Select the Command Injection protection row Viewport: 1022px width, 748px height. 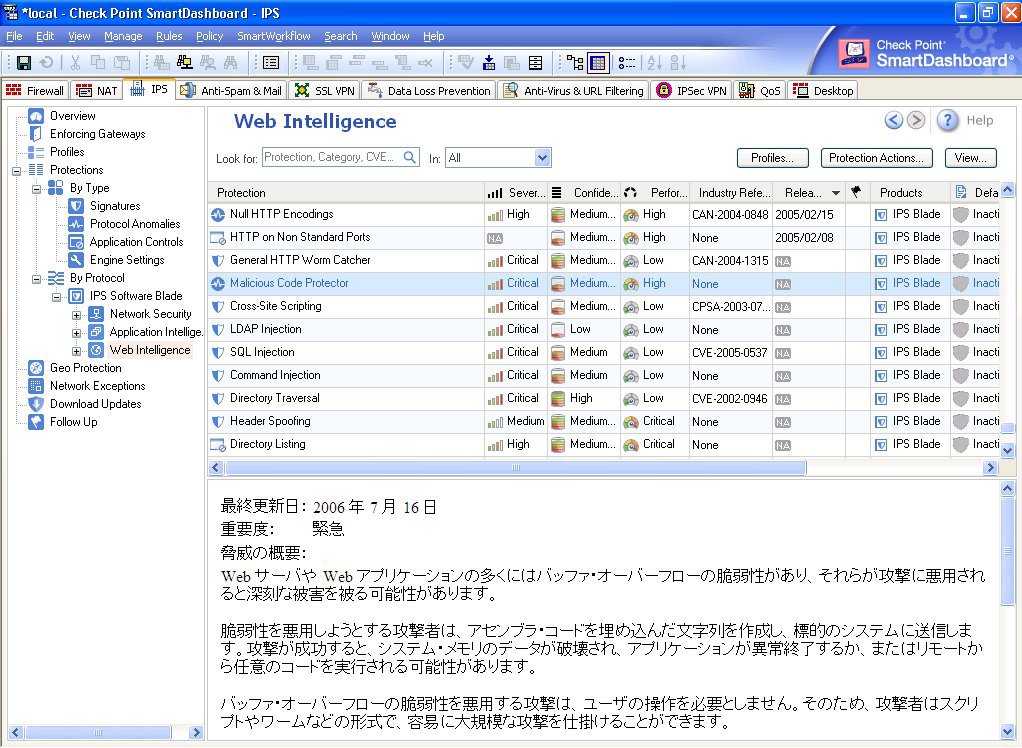coord(604,375)
